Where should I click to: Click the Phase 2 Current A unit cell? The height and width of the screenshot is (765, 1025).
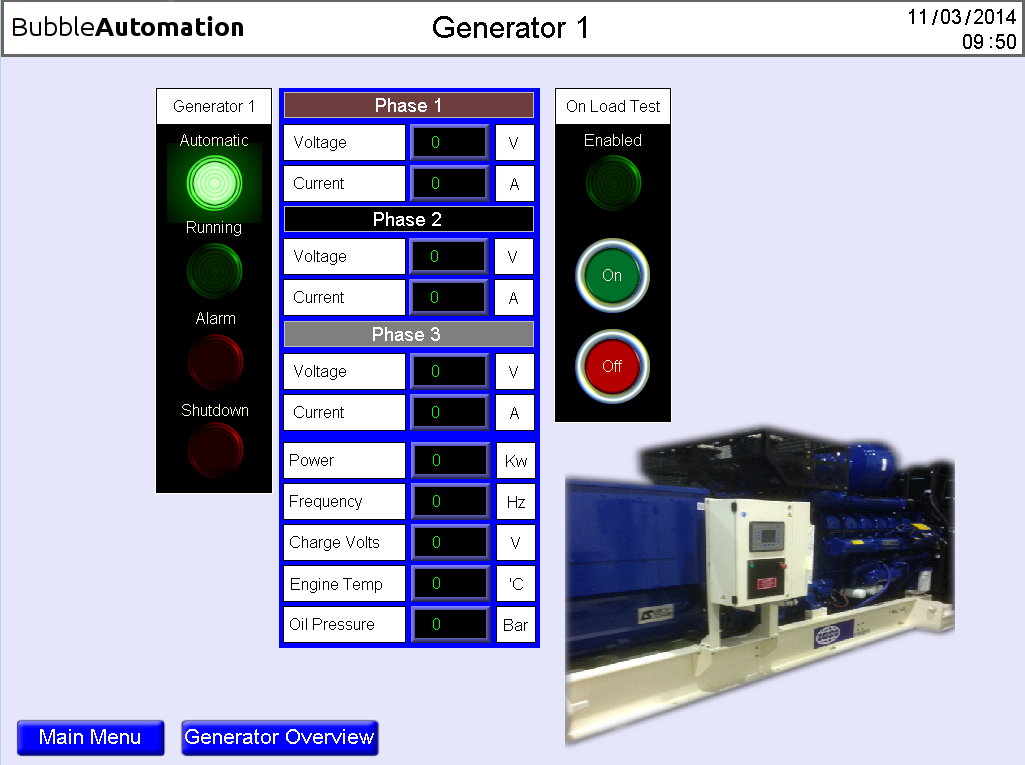point(514,298)
